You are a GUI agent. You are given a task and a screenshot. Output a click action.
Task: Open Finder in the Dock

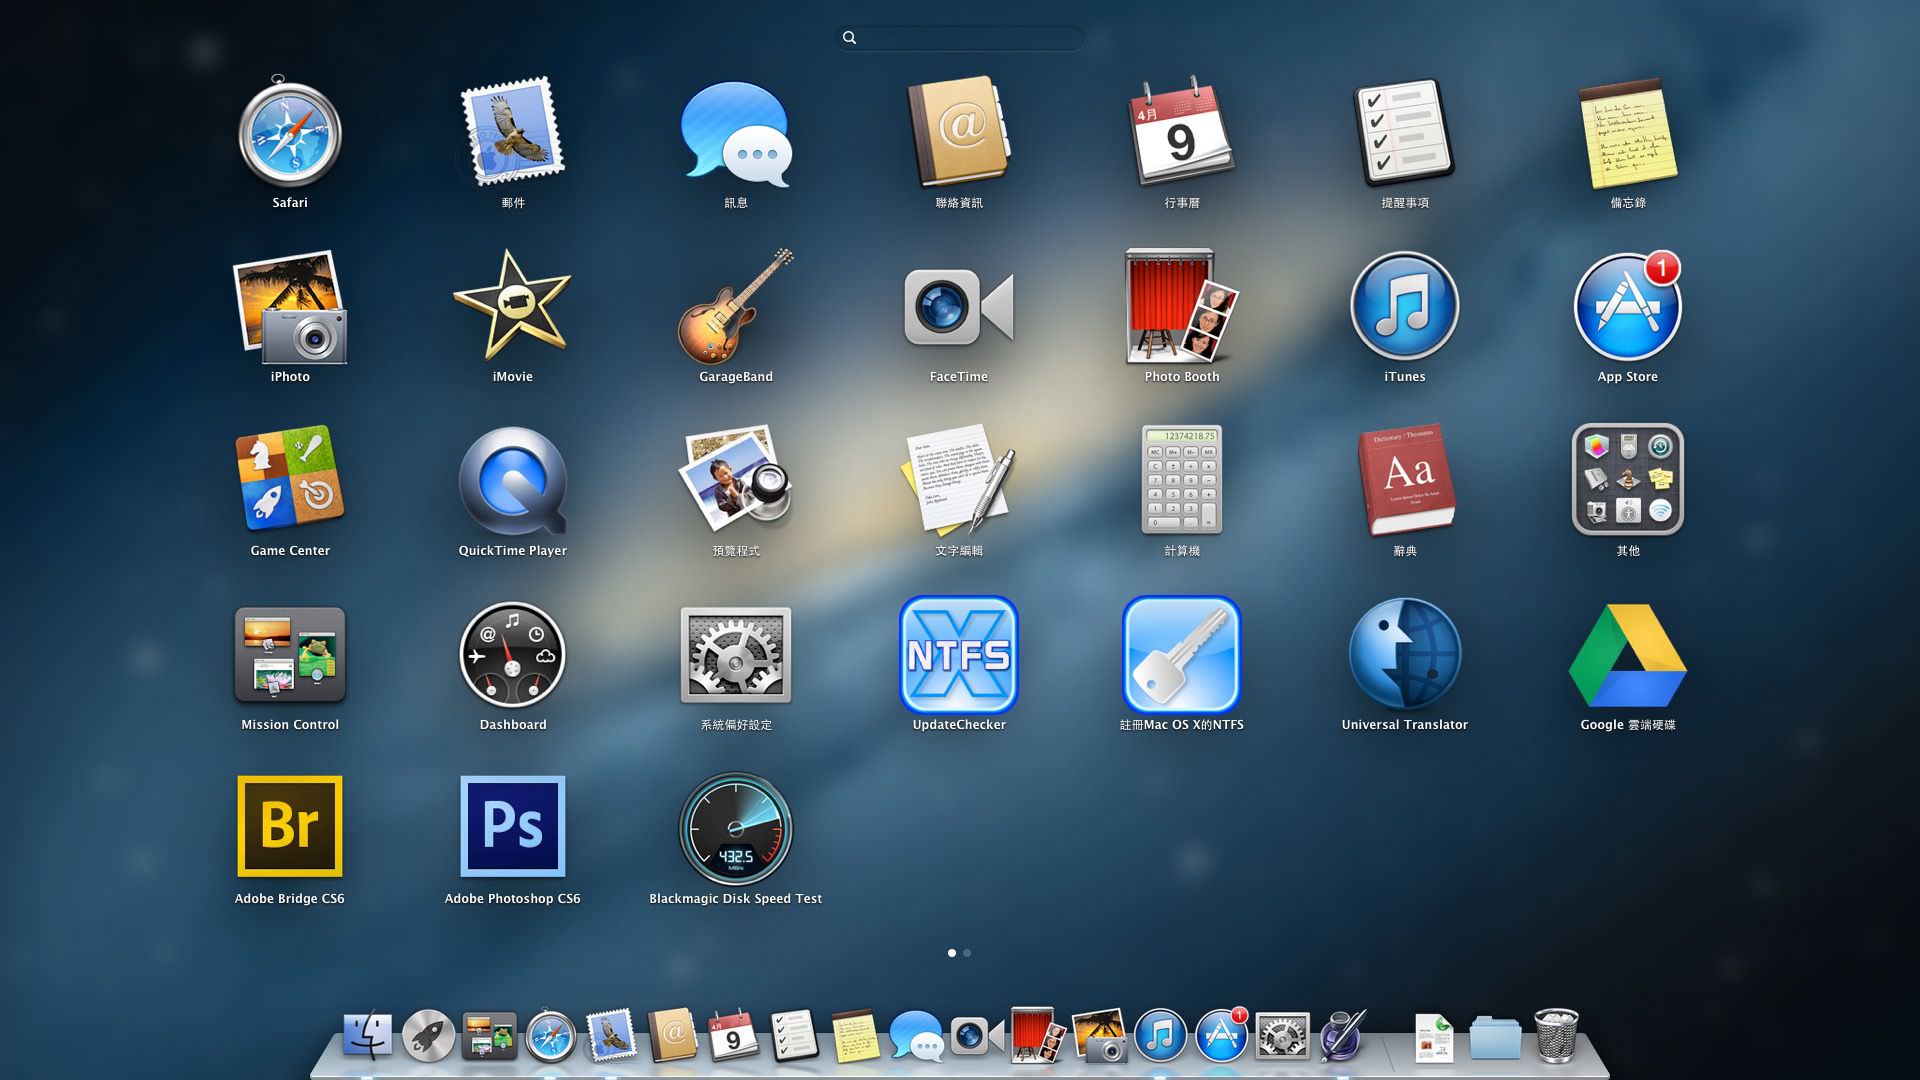[x=367, y=1036]
